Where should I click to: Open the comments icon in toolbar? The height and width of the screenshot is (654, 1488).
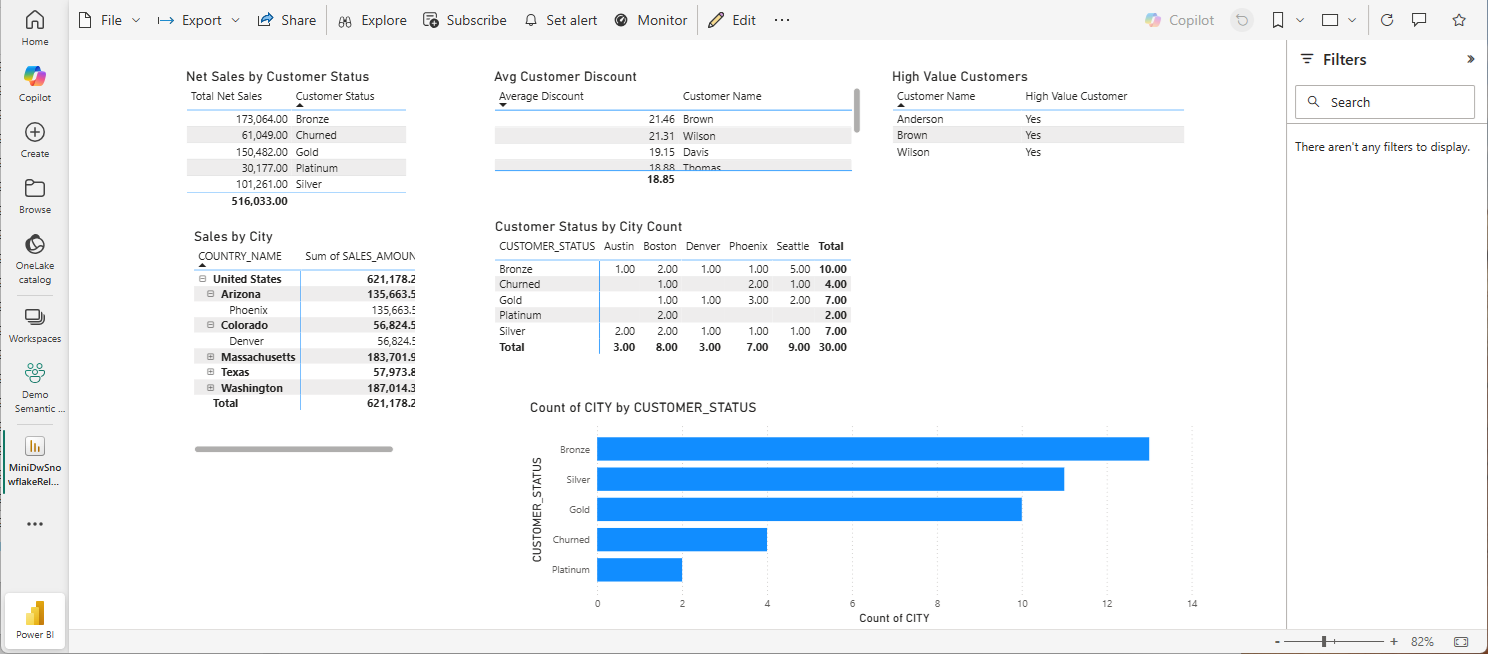(x=1418, y=20)
